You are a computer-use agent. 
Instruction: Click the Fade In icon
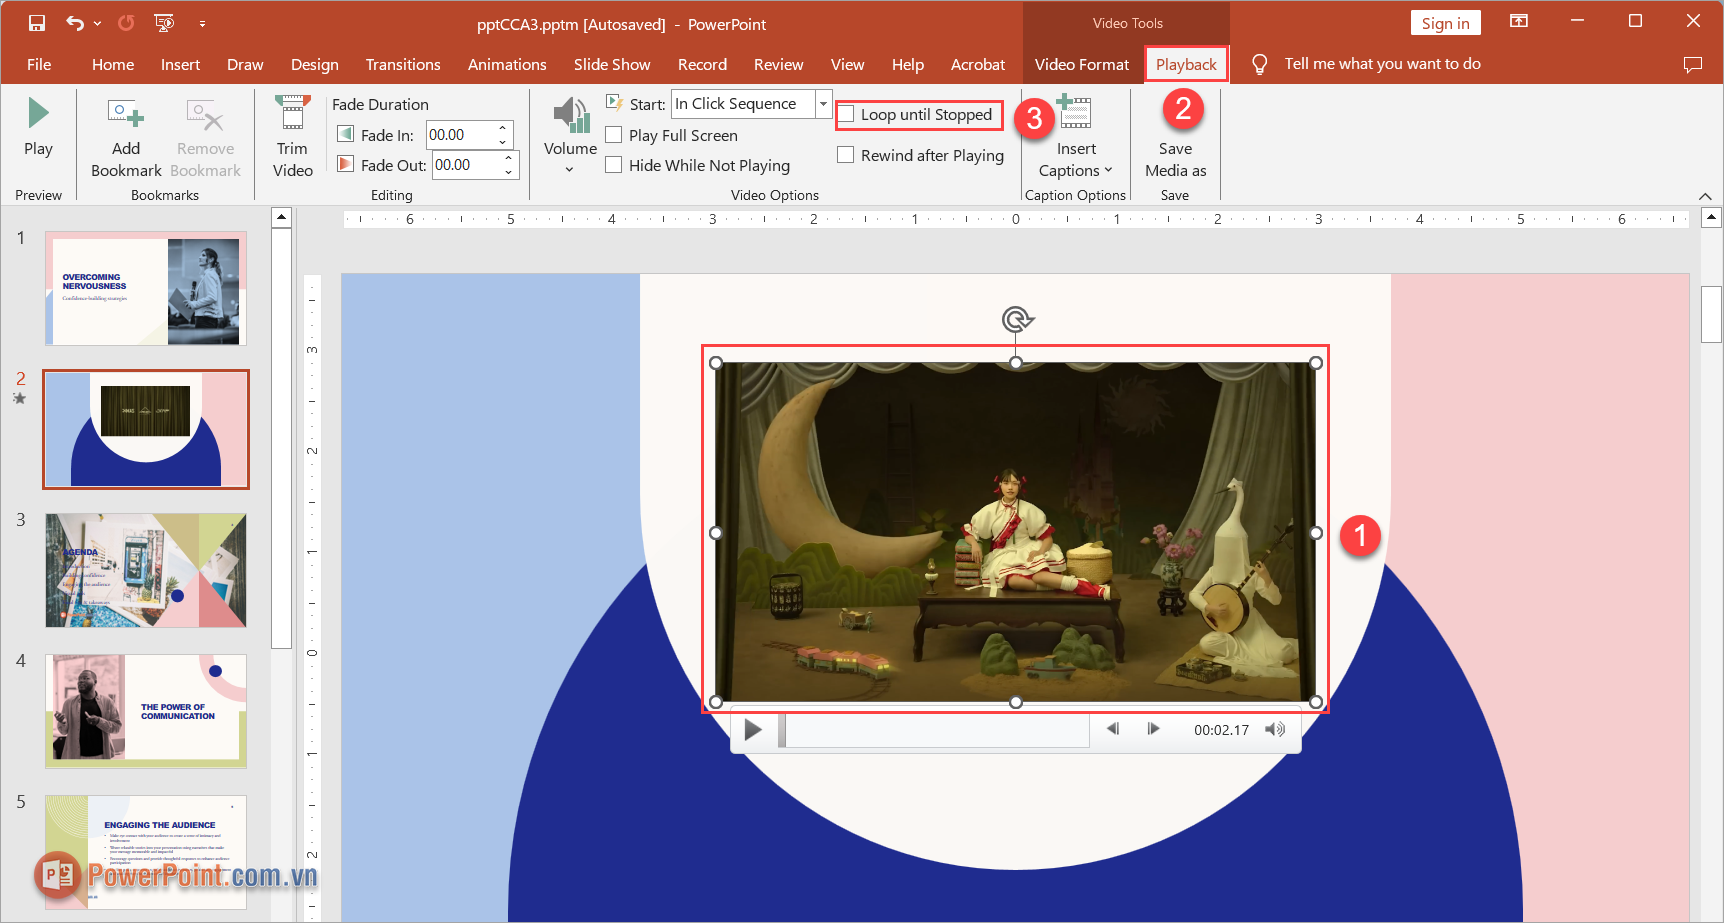click(346, 134)
